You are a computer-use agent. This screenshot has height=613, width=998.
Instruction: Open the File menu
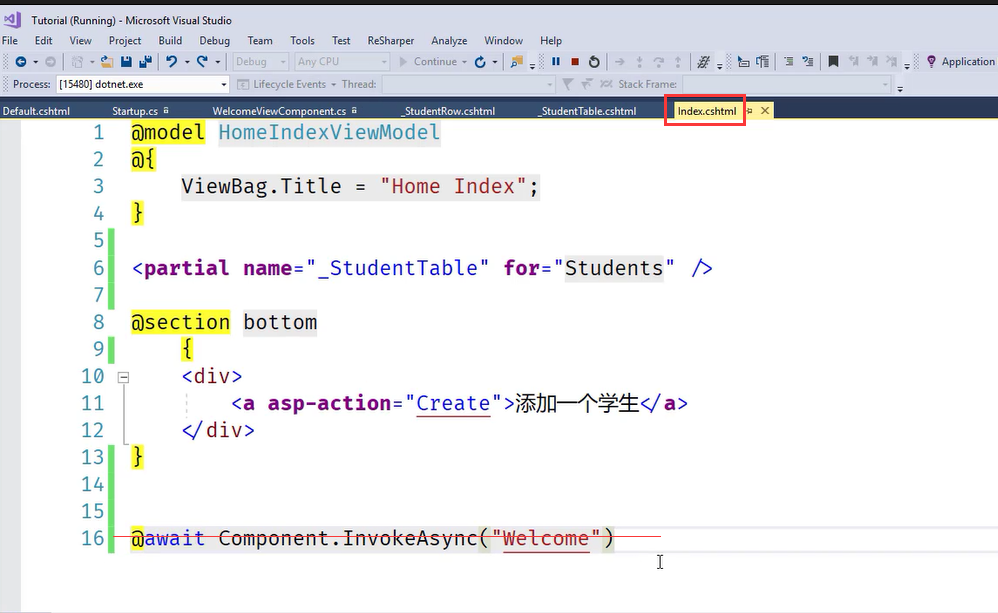(x=10, y=41)
